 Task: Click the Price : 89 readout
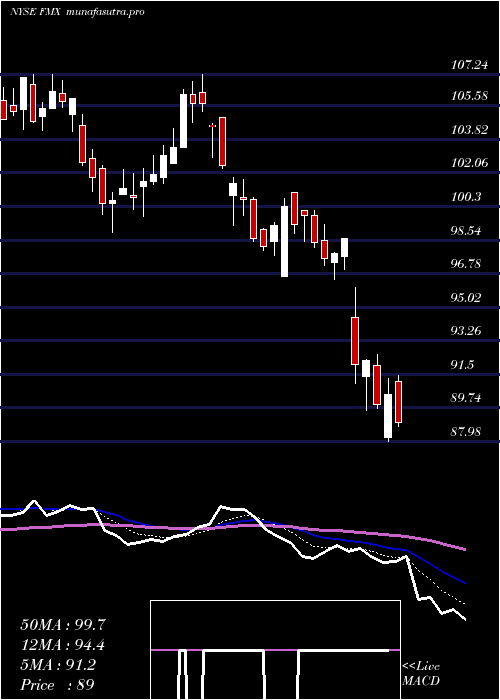pyautogui.click(x=57, y=685)
